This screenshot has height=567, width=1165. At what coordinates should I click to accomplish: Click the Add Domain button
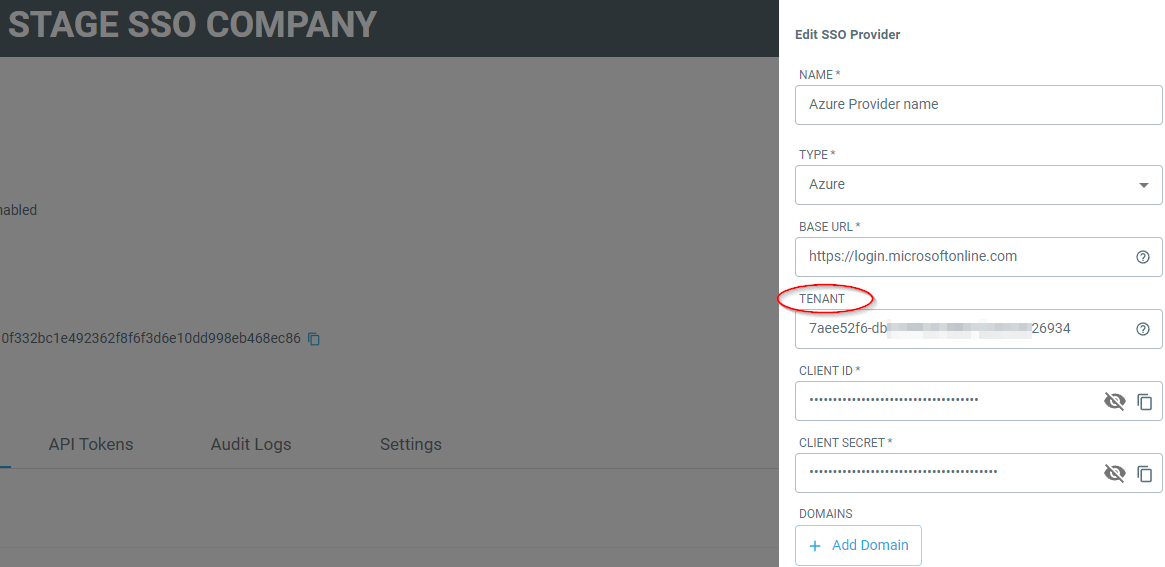click(x=858, y=545)
